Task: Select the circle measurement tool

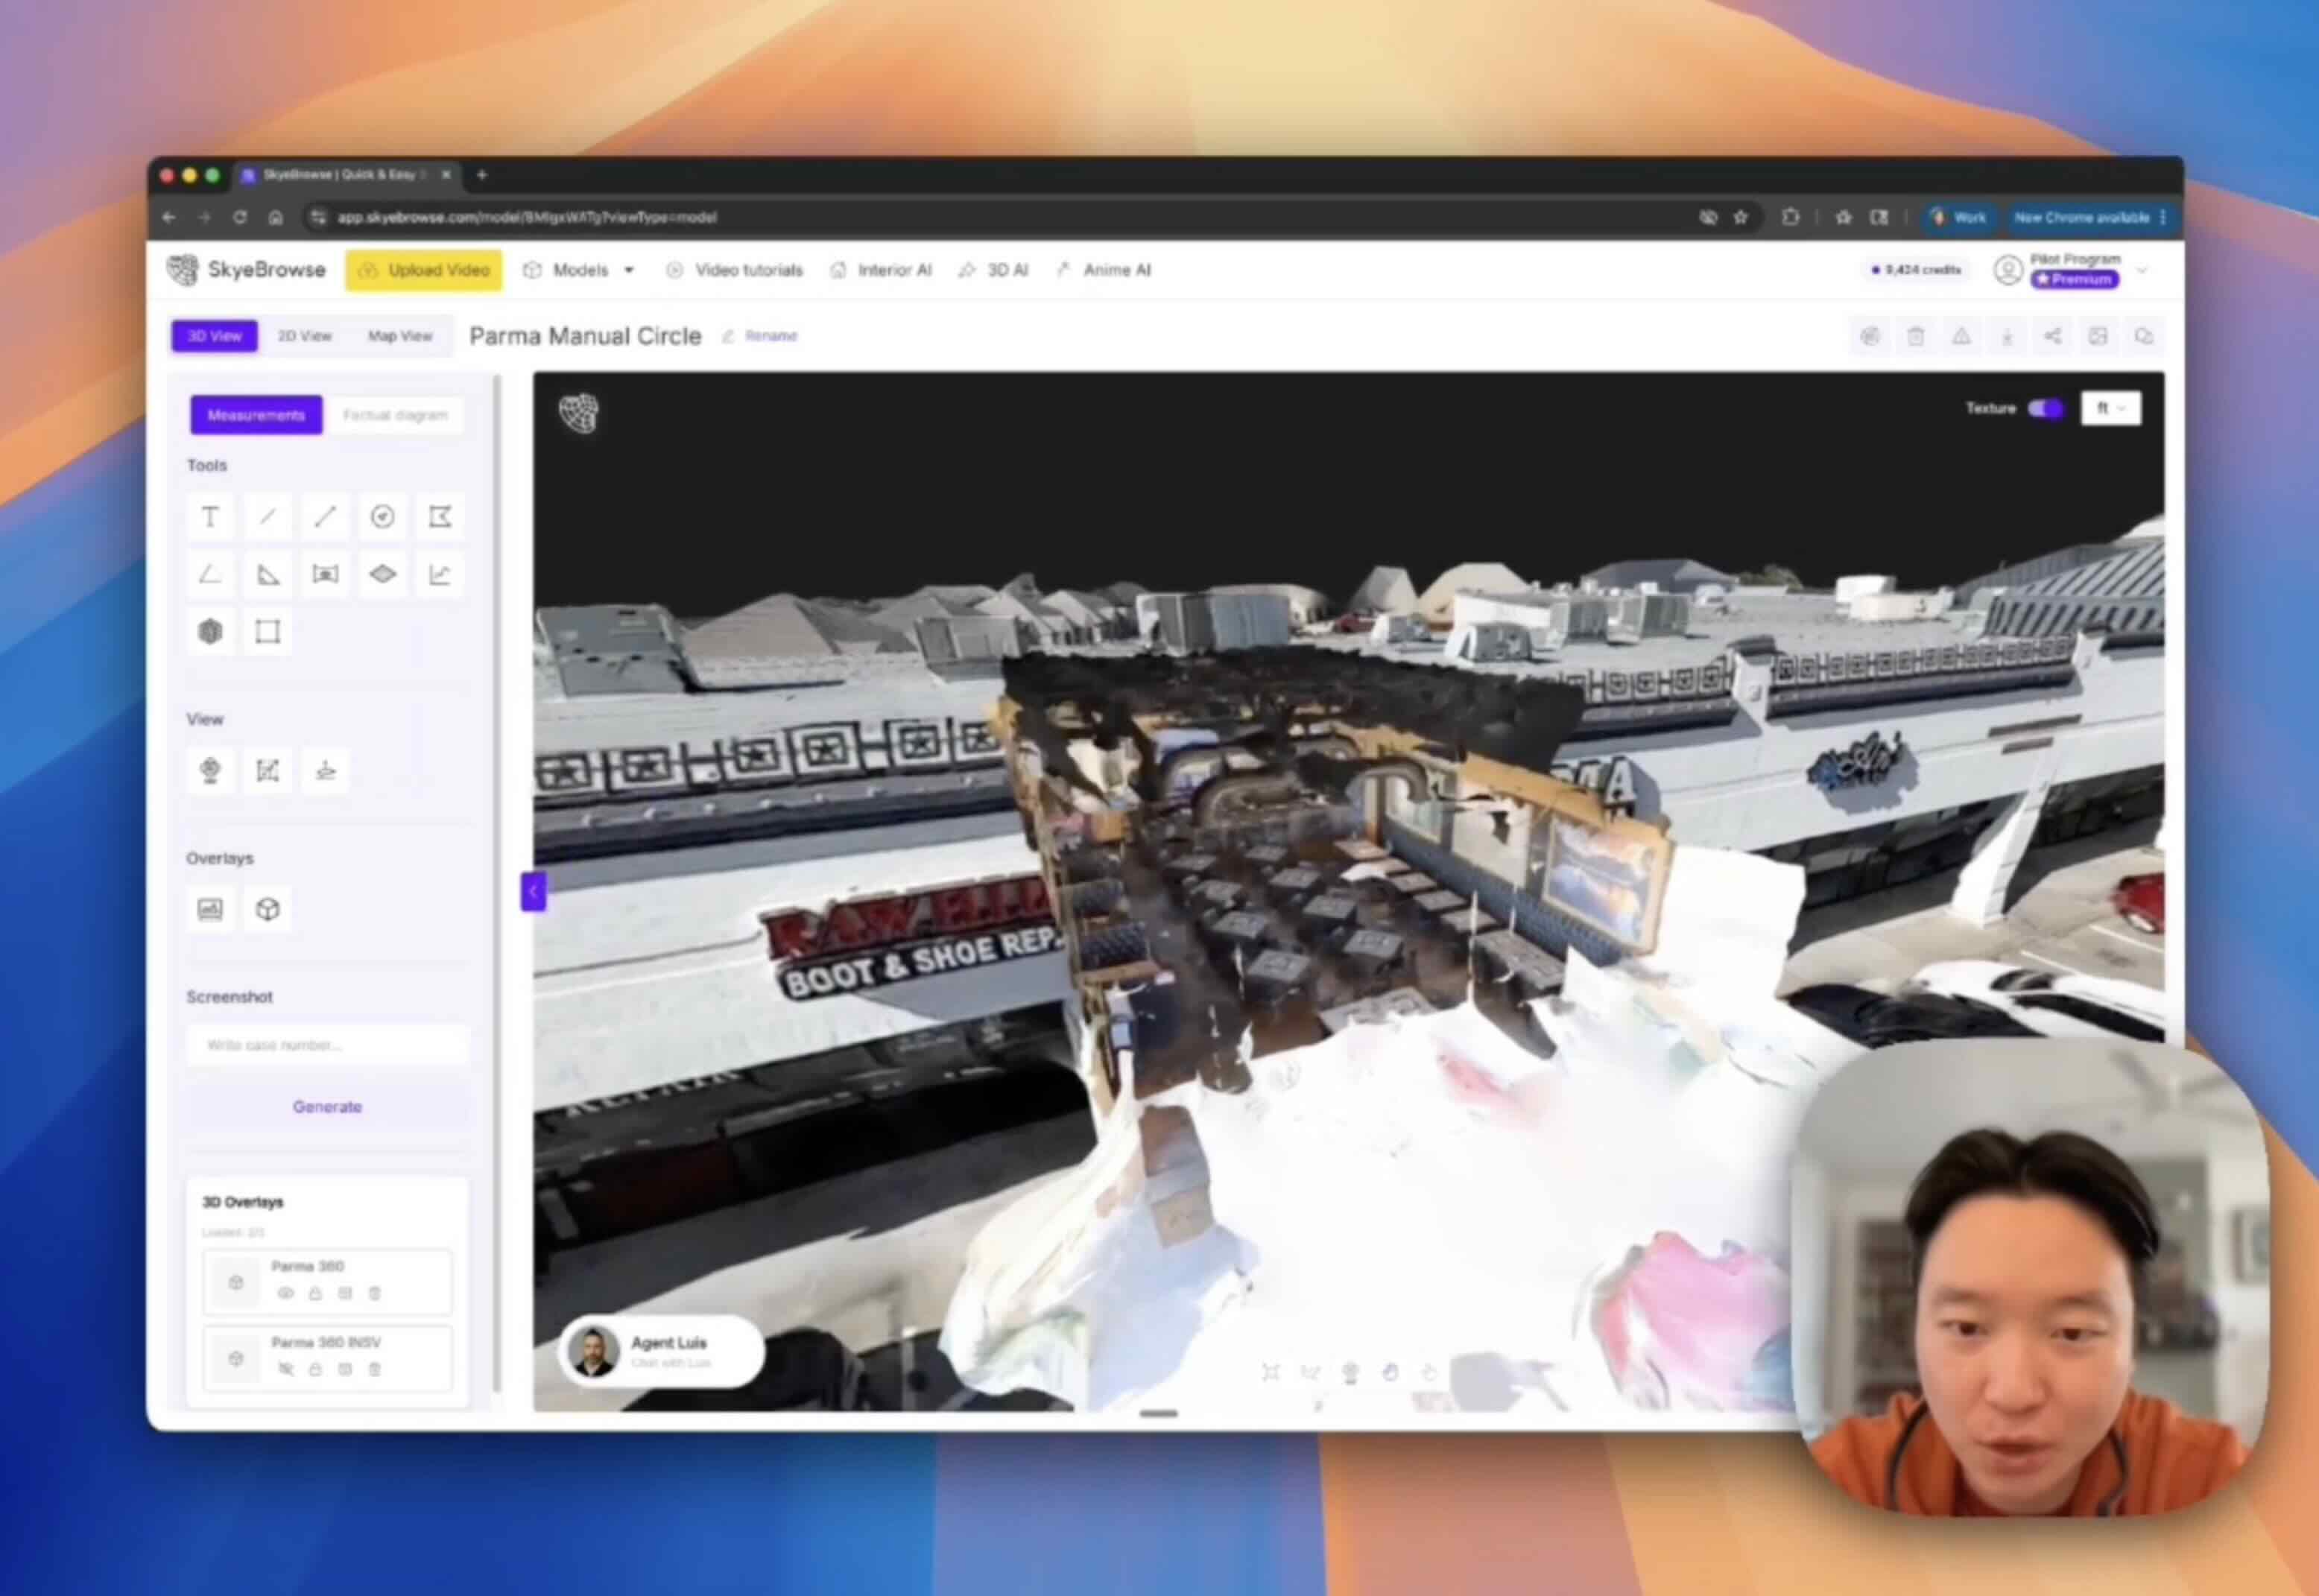Action: click(x=382, y=517)
